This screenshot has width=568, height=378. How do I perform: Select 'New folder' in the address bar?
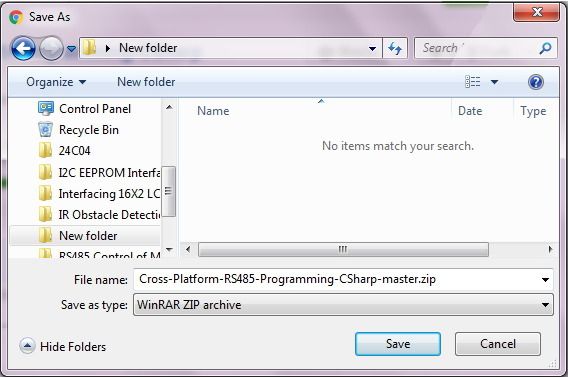148,48
